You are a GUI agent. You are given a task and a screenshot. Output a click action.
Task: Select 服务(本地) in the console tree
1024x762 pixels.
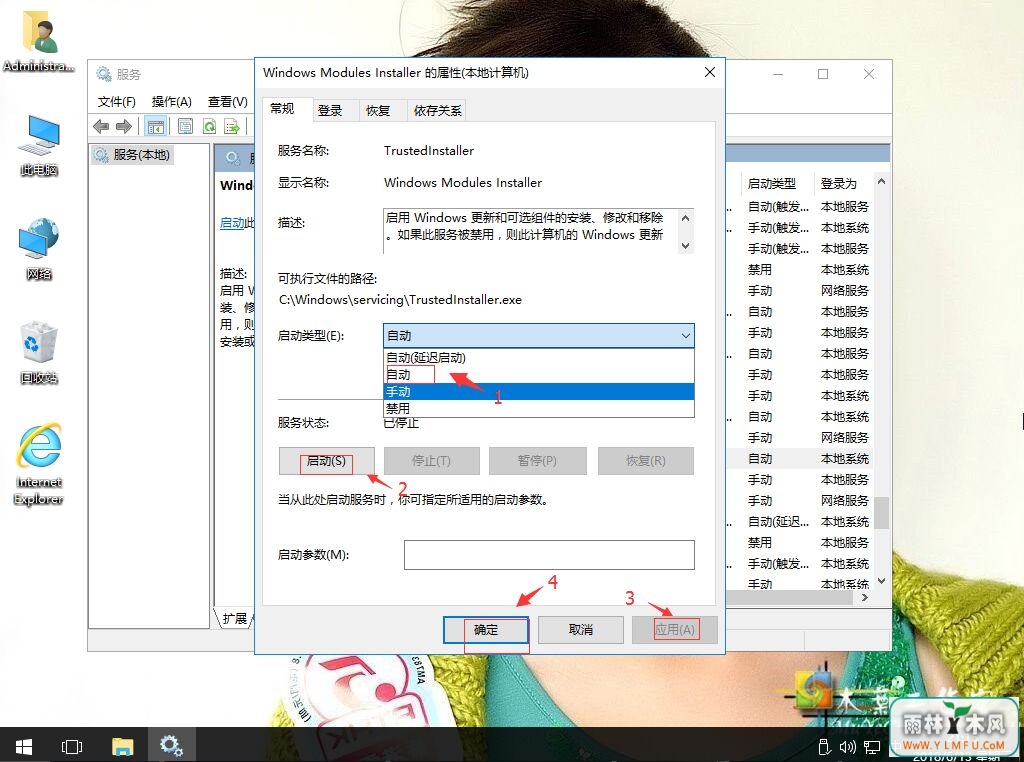coord(133,155)
